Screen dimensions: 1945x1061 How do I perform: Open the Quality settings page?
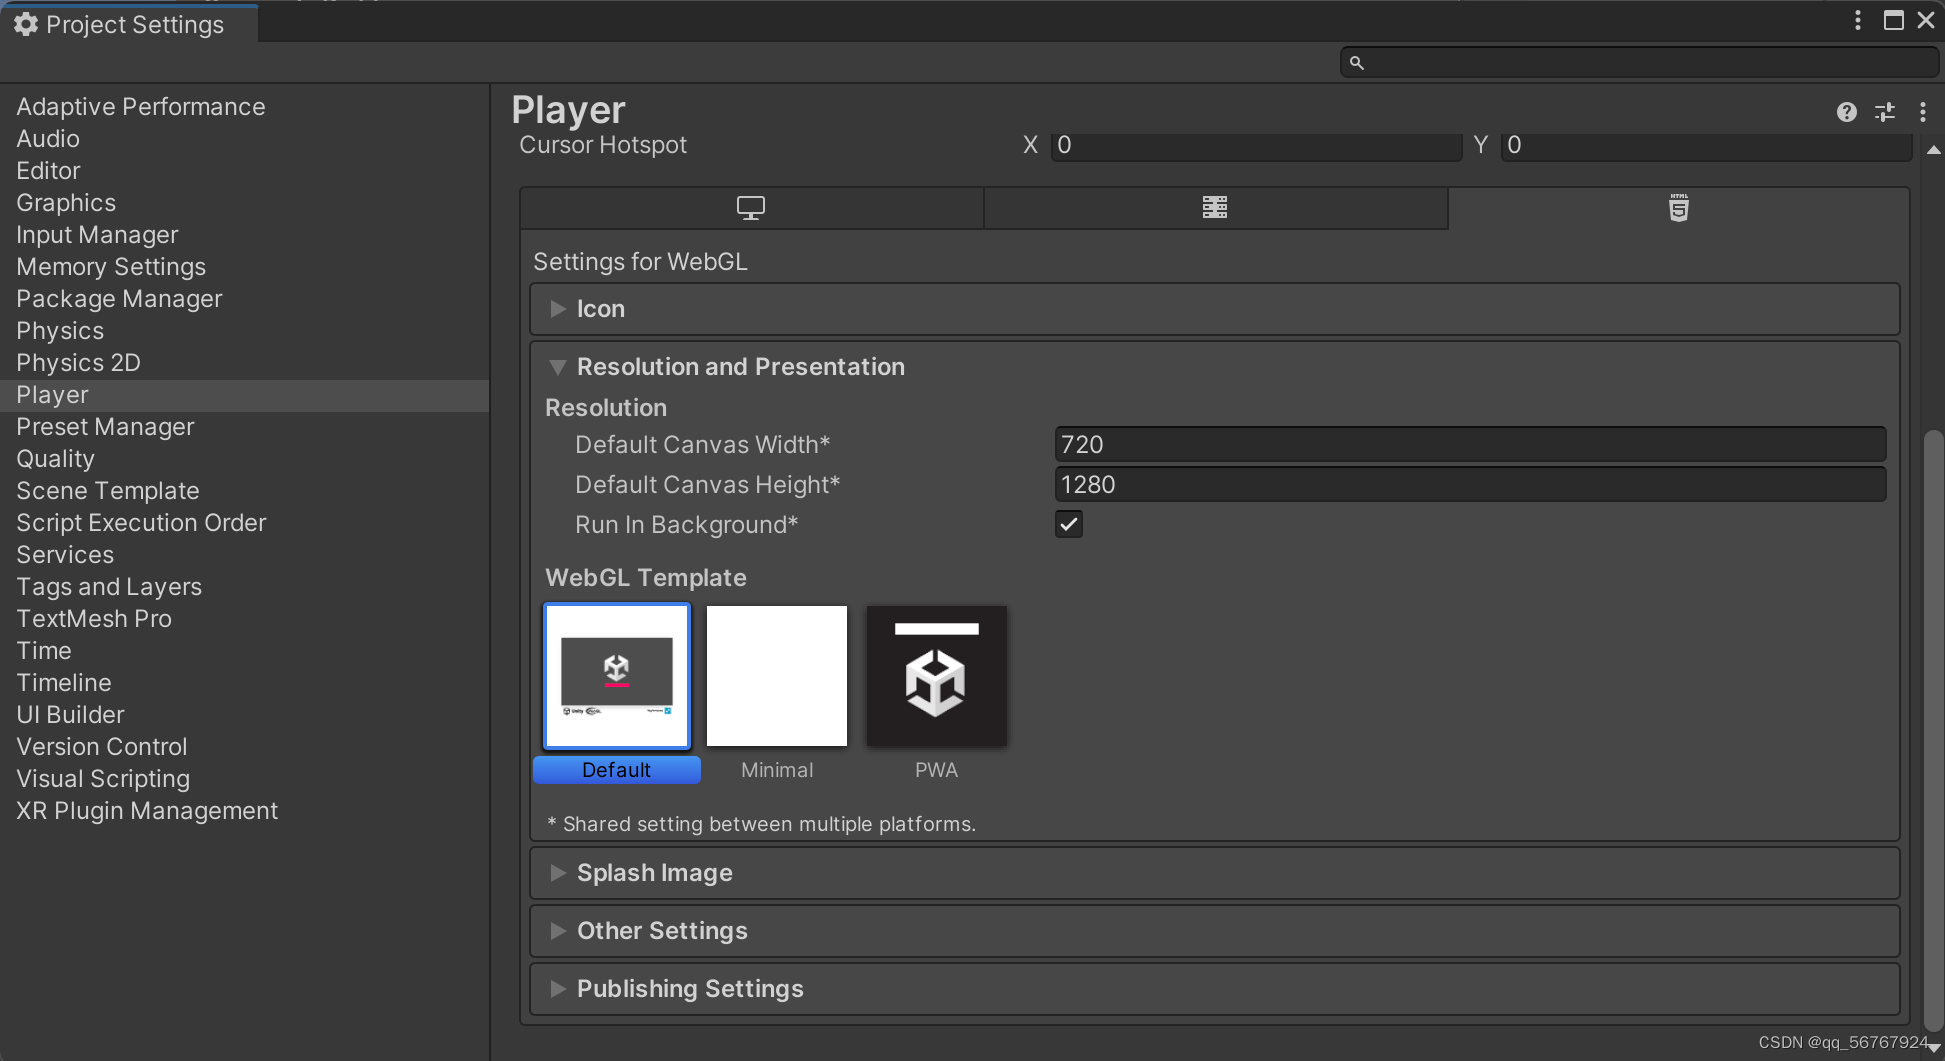point(56,458)
